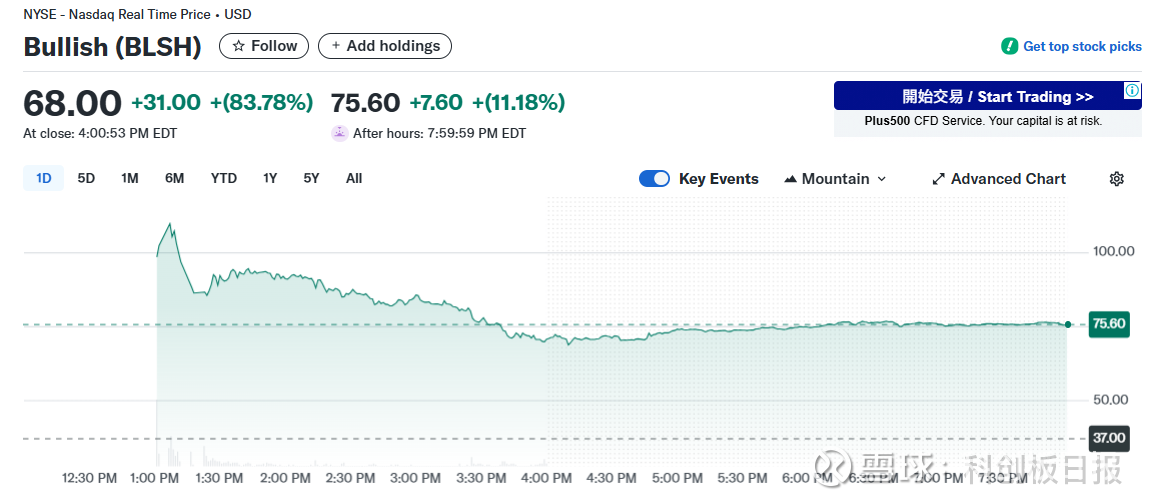Viewport: 1155px width, 504px height.
Task: Click At close: 4:00:53 PM EDT text
Action: pos(100,133)
